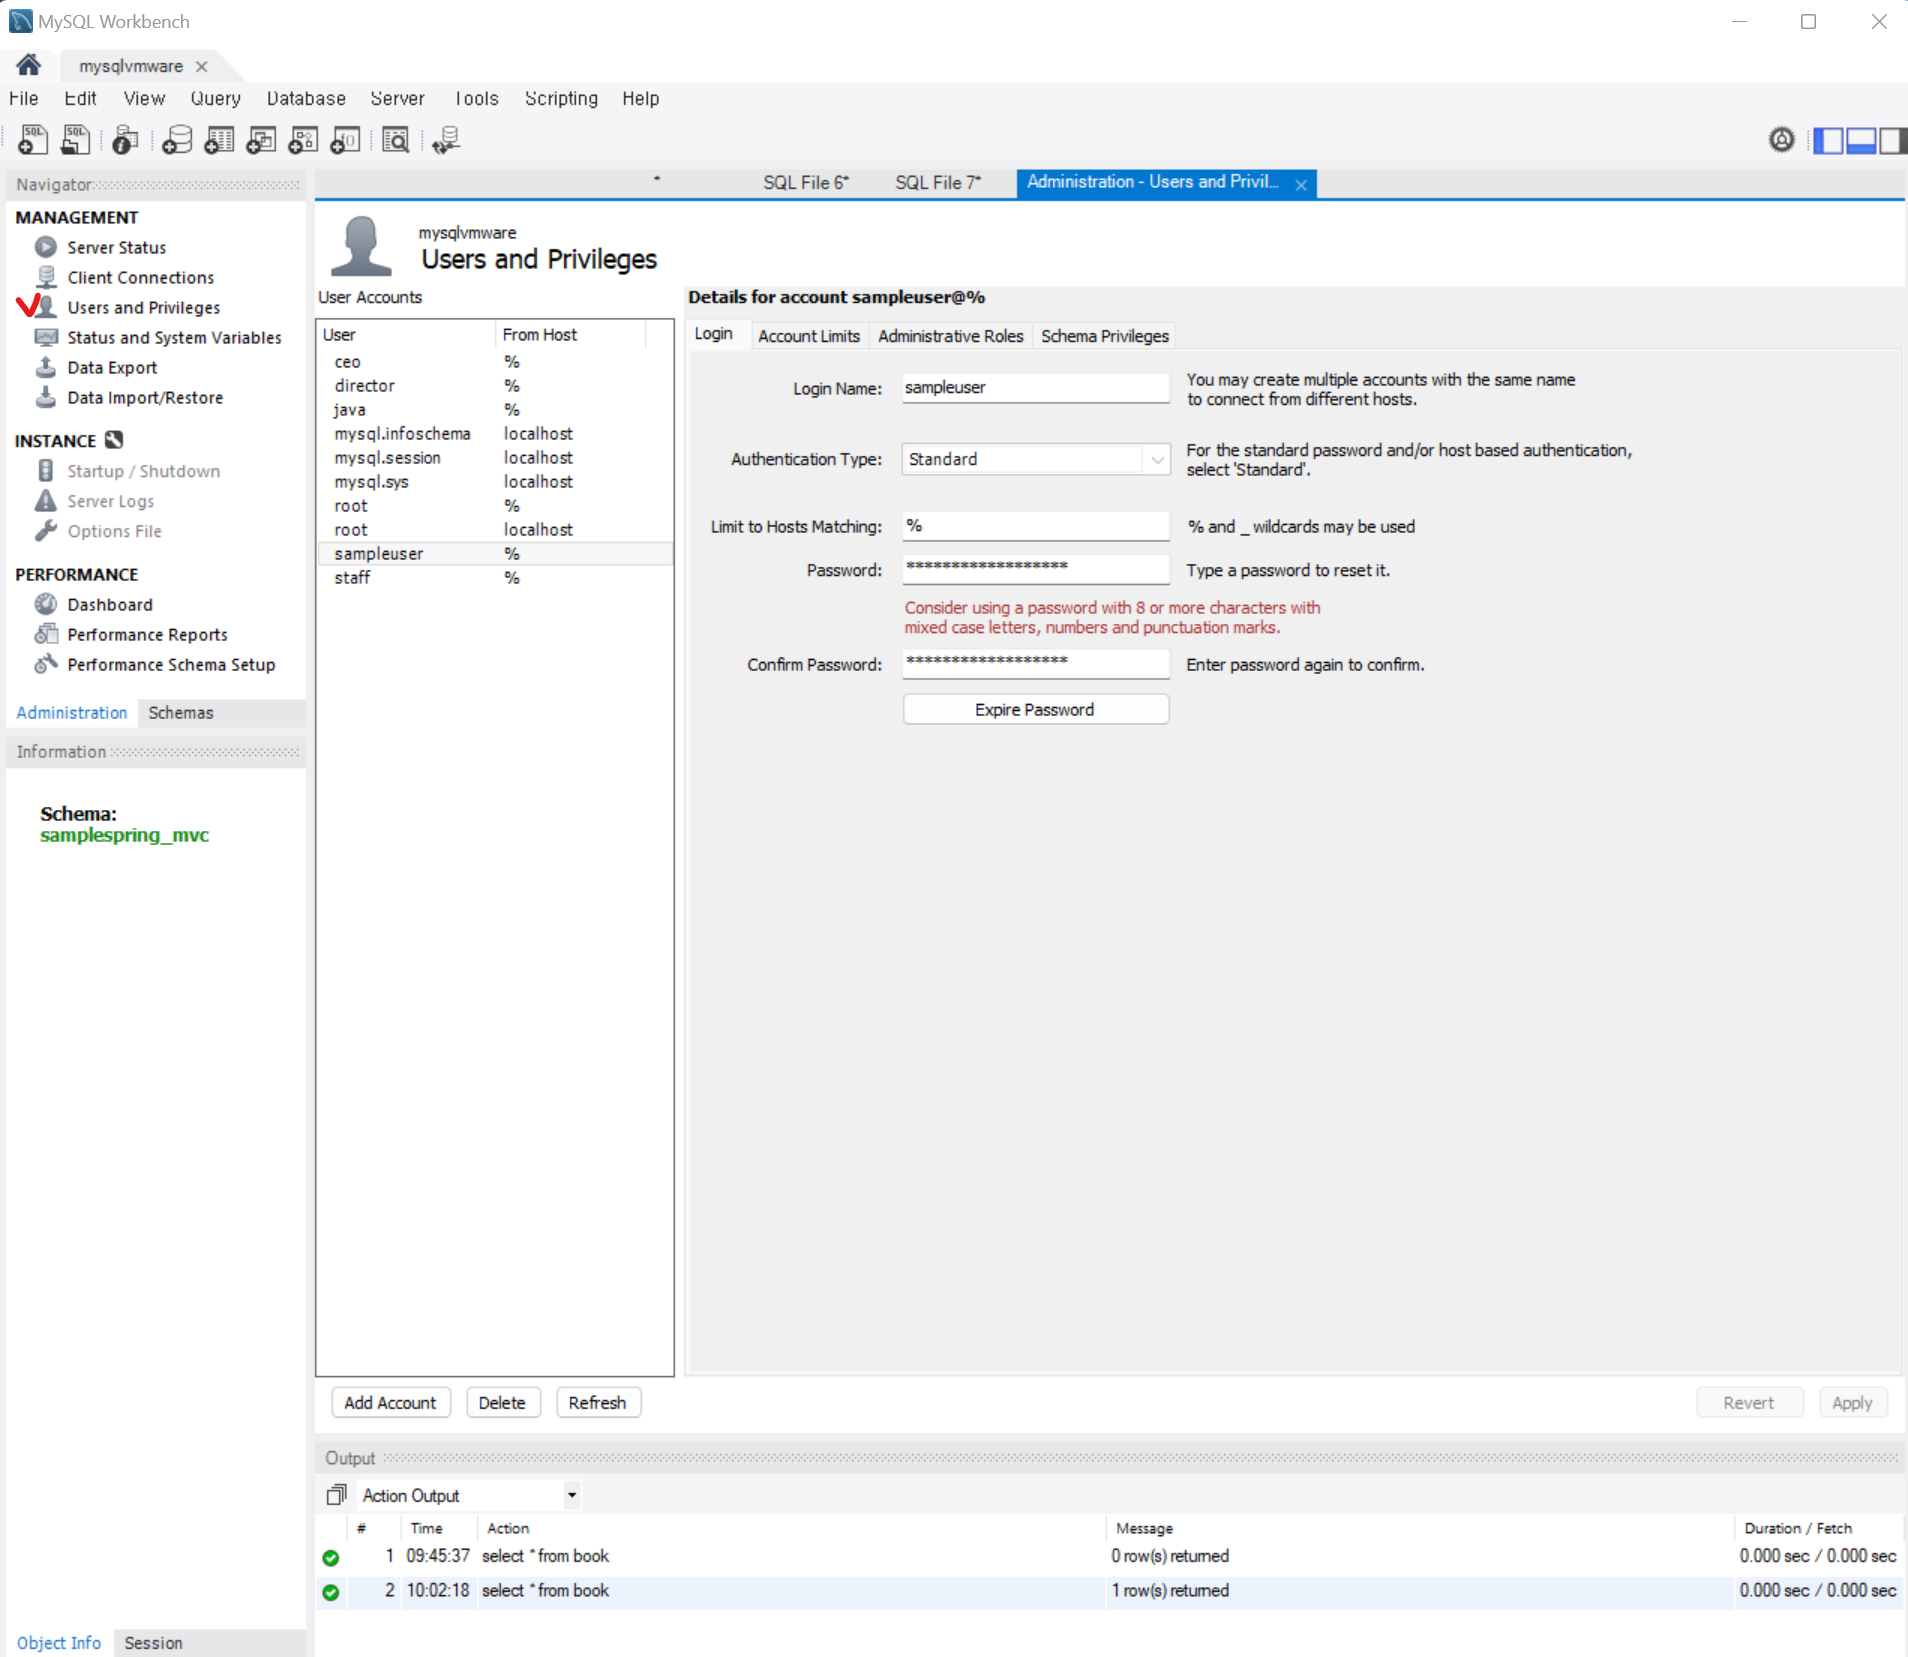
Task: Toggle the left sidebar panel
Action: (1828, 141)
